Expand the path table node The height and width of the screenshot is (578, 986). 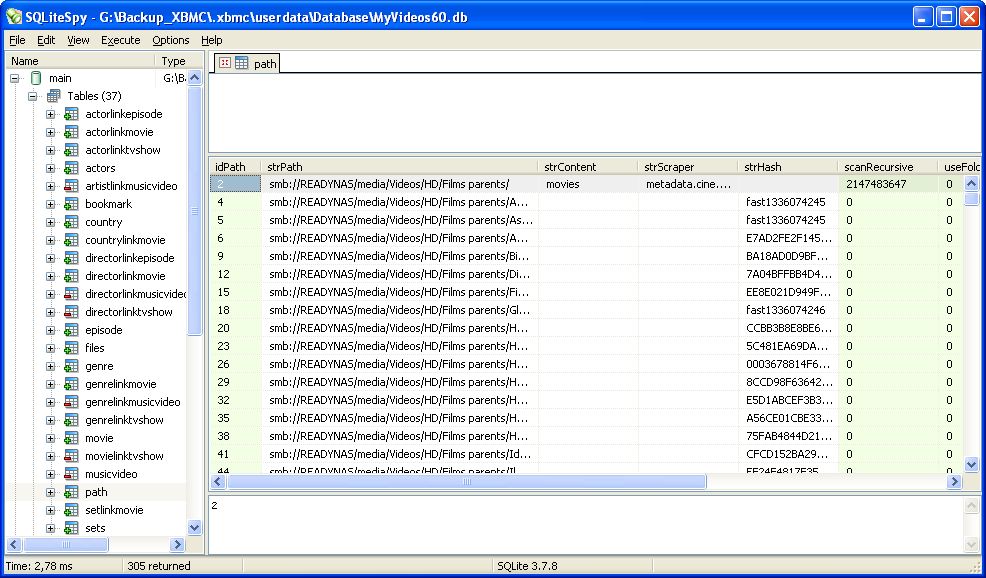point(51,493)
